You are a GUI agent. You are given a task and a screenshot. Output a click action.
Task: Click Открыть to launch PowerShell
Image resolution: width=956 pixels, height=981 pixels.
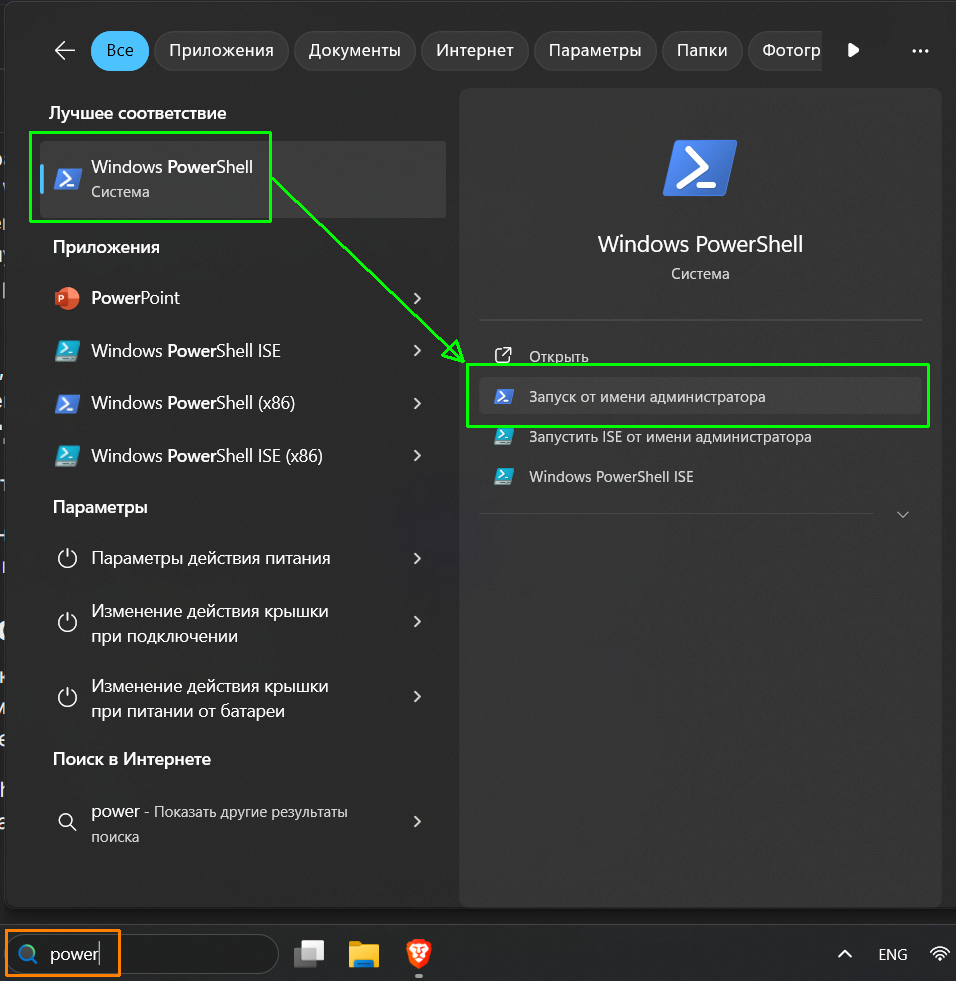[x=558, y=356]
